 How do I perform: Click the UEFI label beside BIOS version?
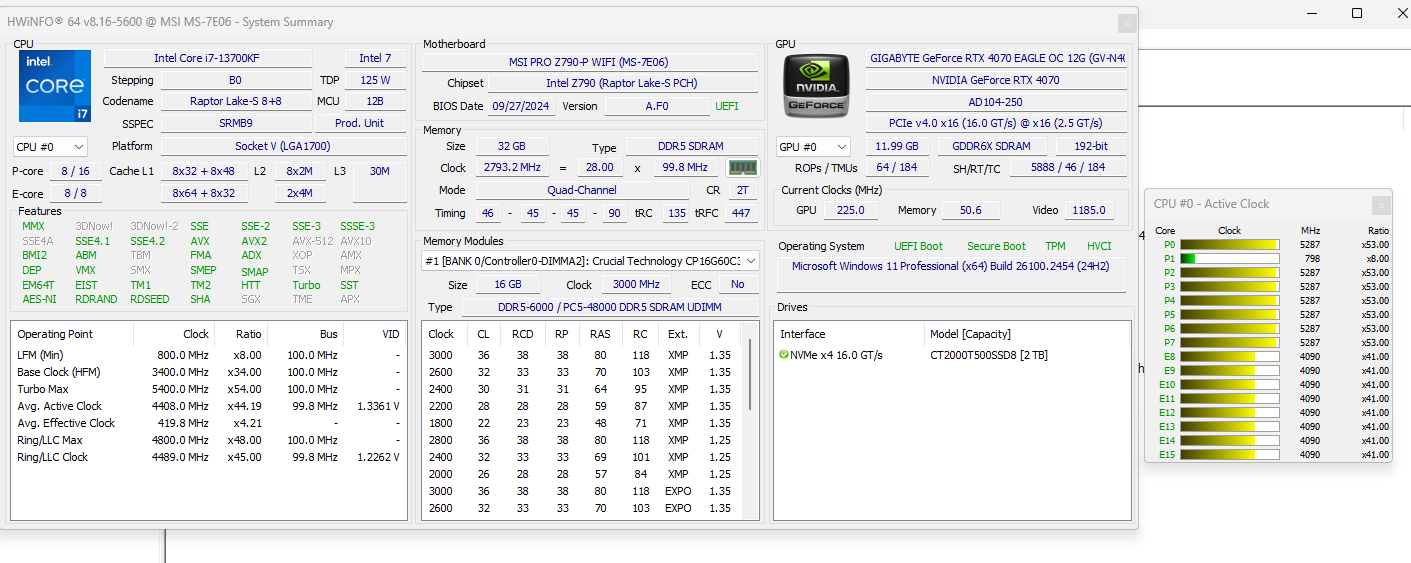(727, 106)
